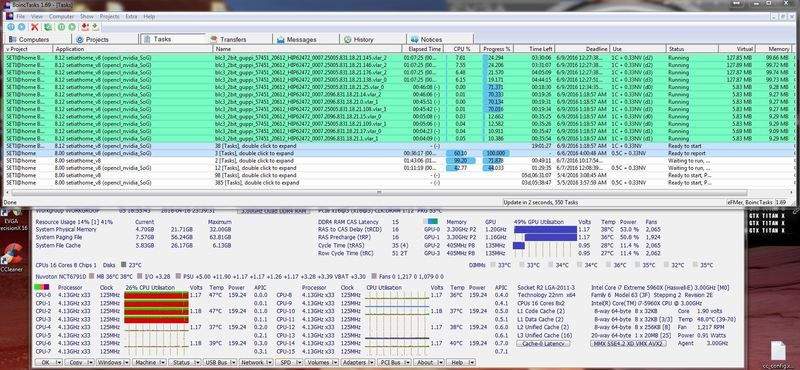
Task: Open the Network dropdown button
Action: [255, 362]
